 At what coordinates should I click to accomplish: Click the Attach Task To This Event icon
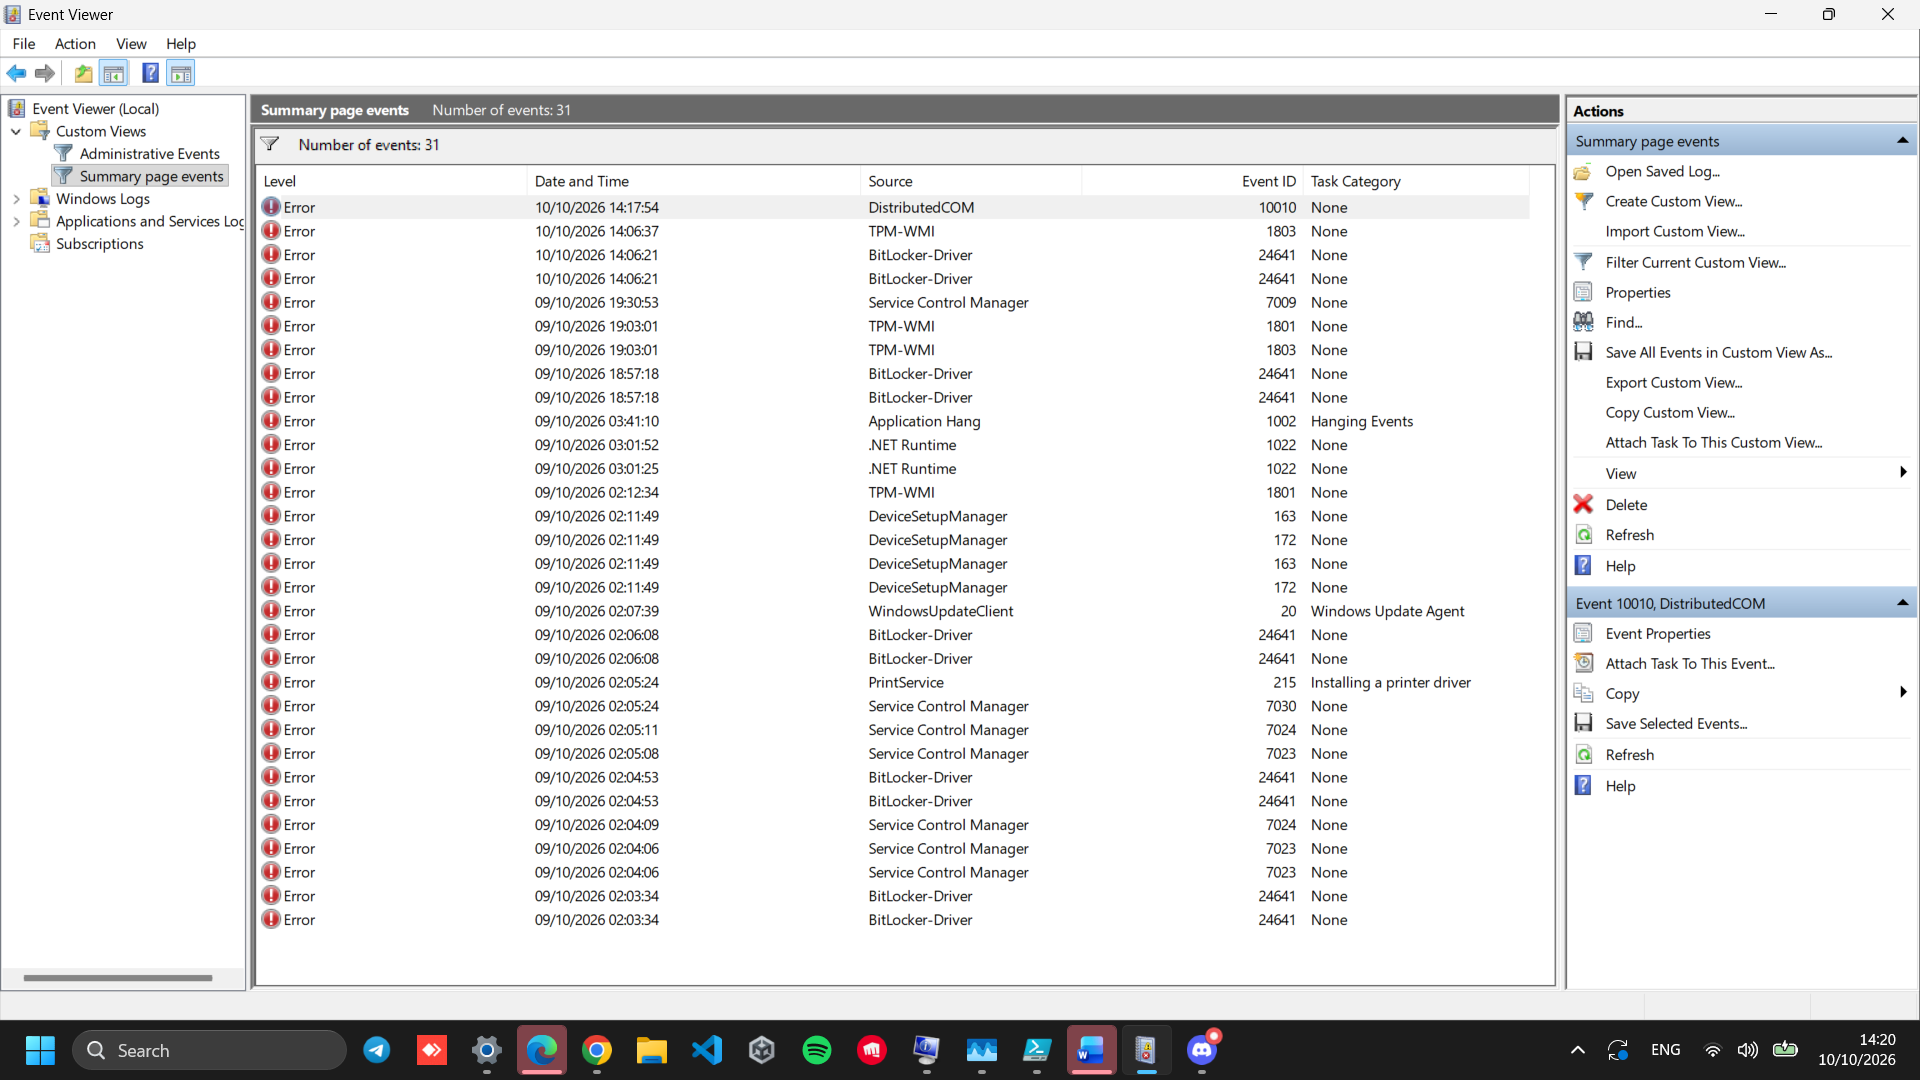point(1584,663)
